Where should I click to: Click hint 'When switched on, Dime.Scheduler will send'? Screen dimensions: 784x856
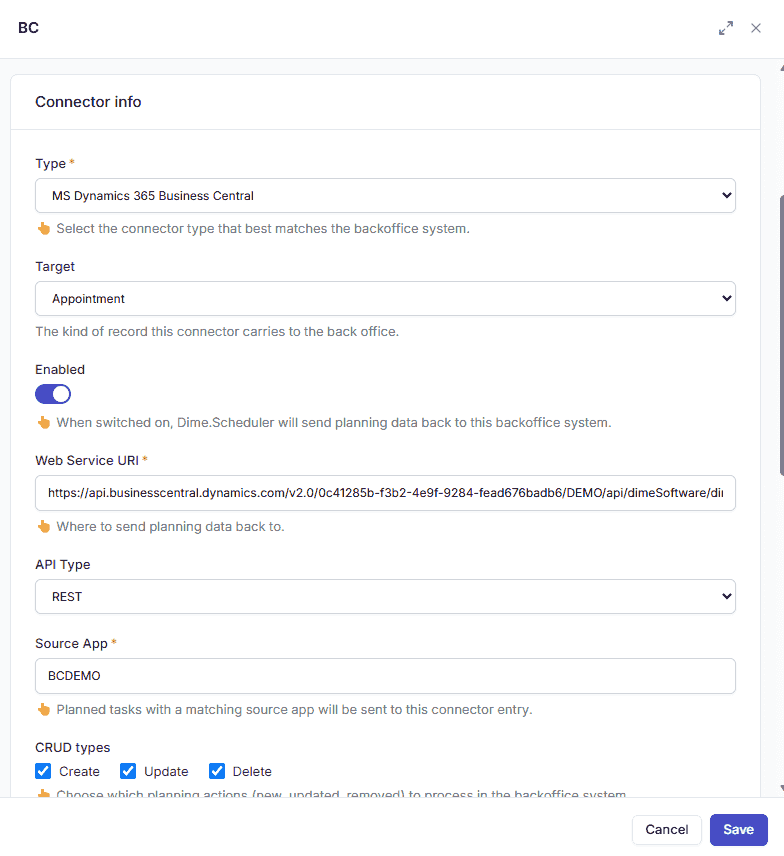(x=334, y=423)
